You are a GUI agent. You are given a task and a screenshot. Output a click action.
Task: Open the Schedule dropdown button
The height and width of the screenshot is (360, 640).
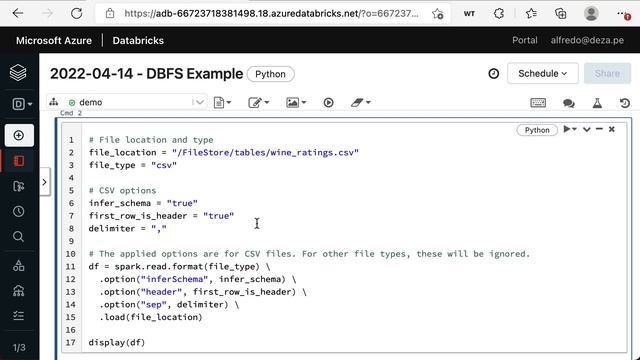(542, 73)
